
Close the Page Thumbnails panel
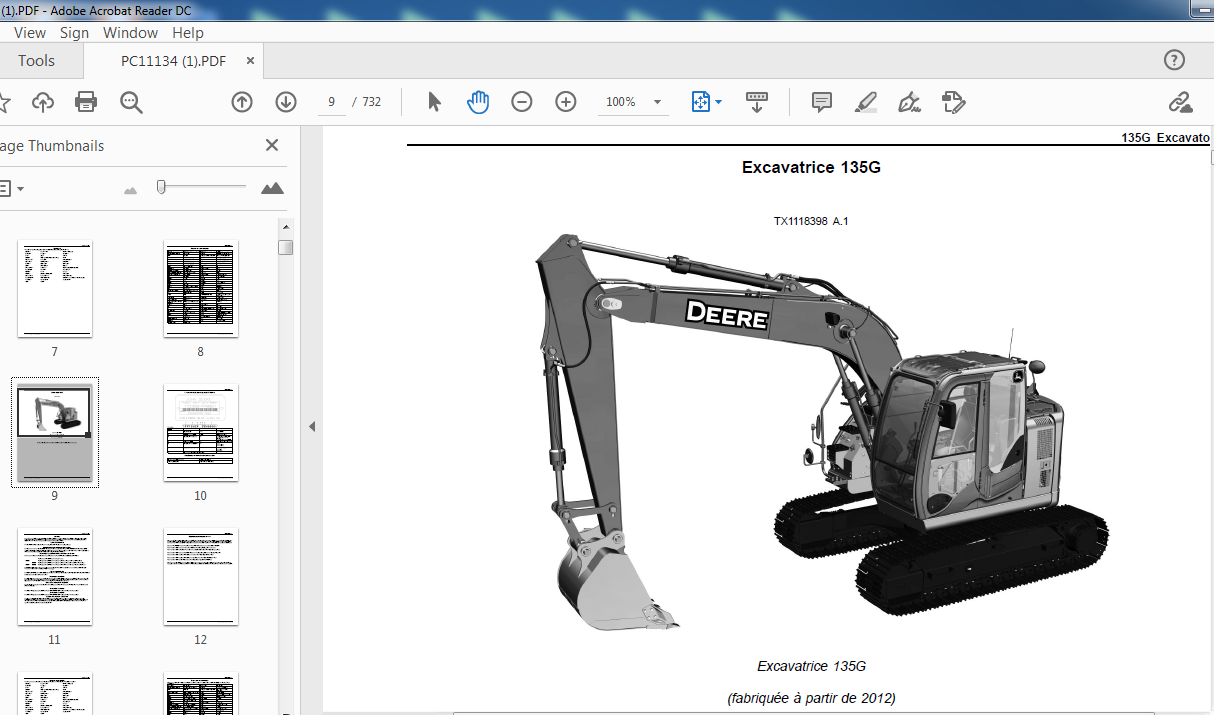[x=272, y=145]
